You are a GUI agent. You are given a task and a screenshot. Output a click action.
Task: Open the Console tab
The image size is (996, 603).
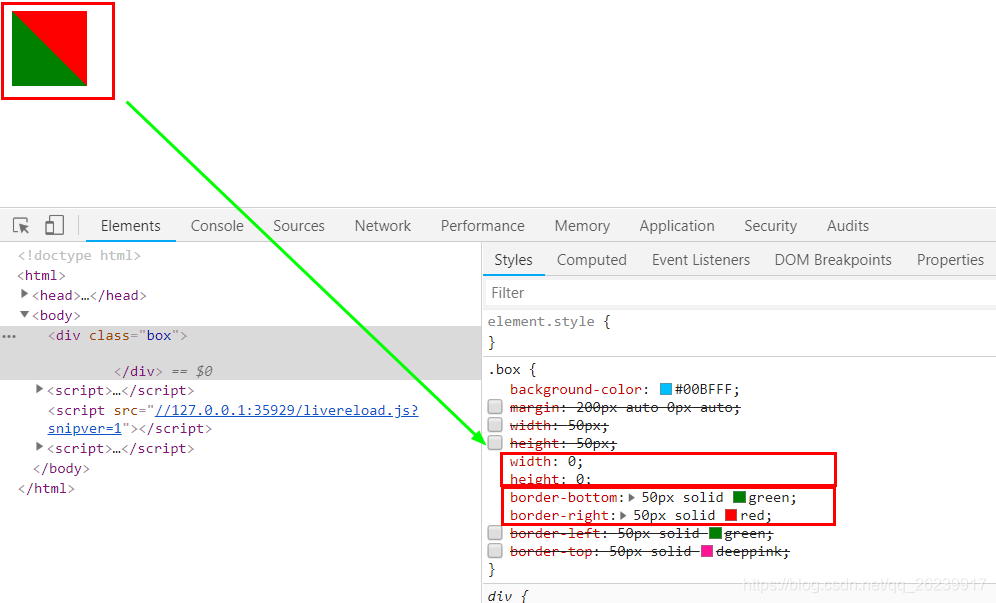(217, 226)
